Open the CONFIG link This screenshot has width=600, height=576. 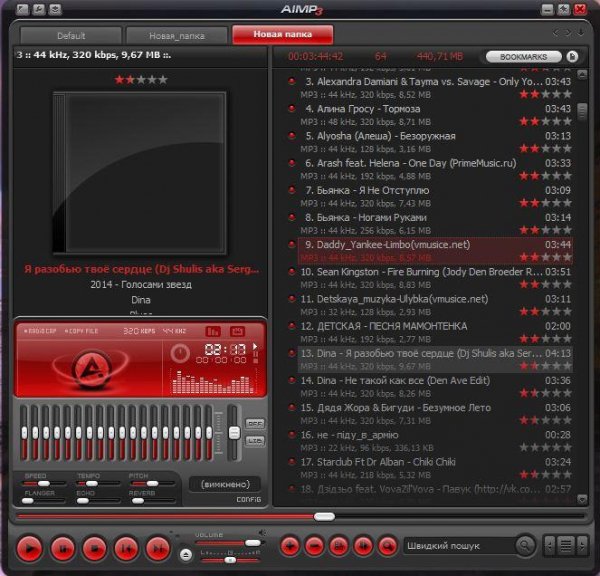248,499
